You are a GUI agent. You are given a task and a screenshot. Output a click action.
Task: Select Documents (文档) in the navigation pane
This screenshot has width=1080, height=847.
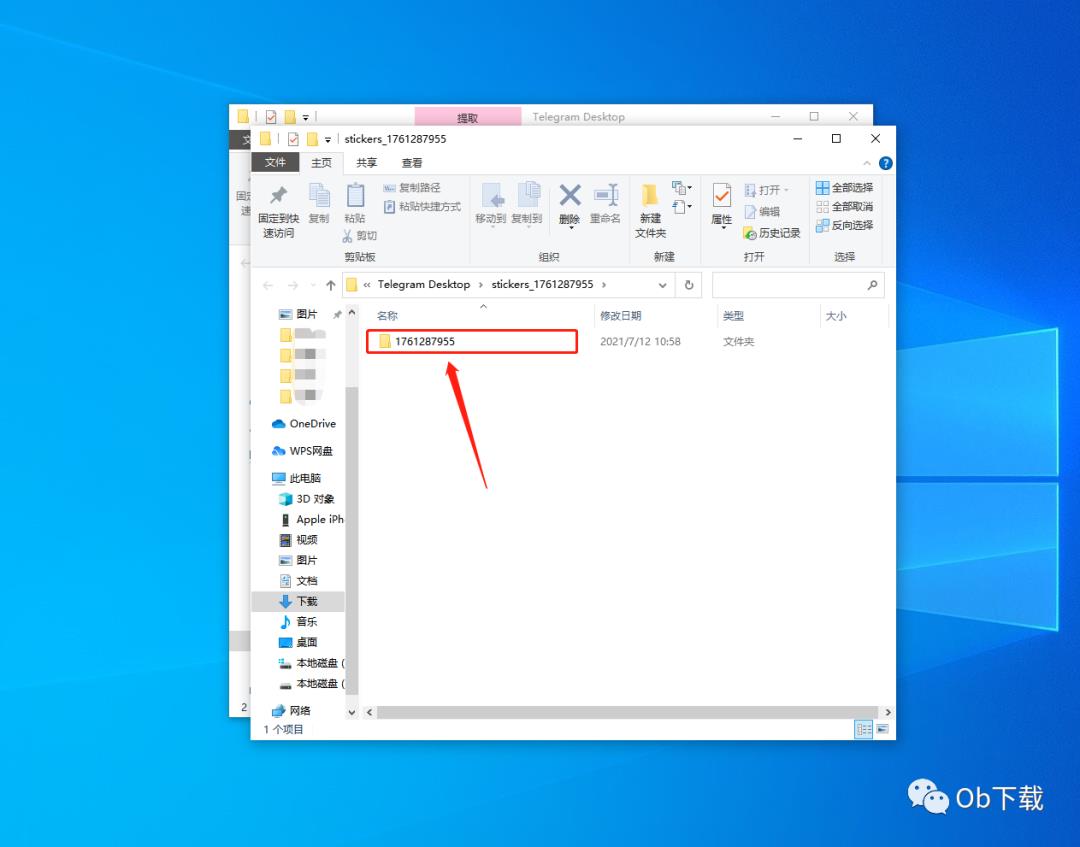tap(299, 581)
